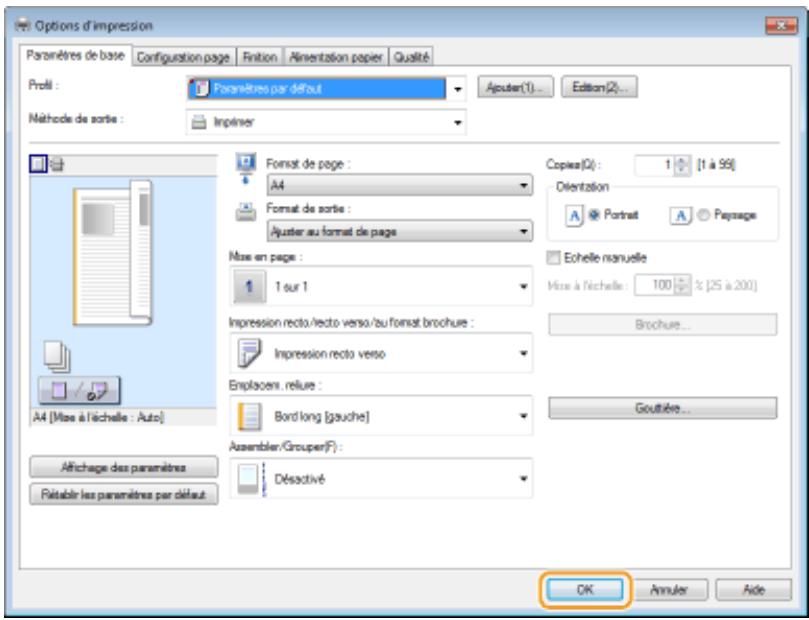The height and width of the screenshot is (620, 809).
Task: Open the Emplacem. reliure dropdown
Action: [x=381, y=416]
